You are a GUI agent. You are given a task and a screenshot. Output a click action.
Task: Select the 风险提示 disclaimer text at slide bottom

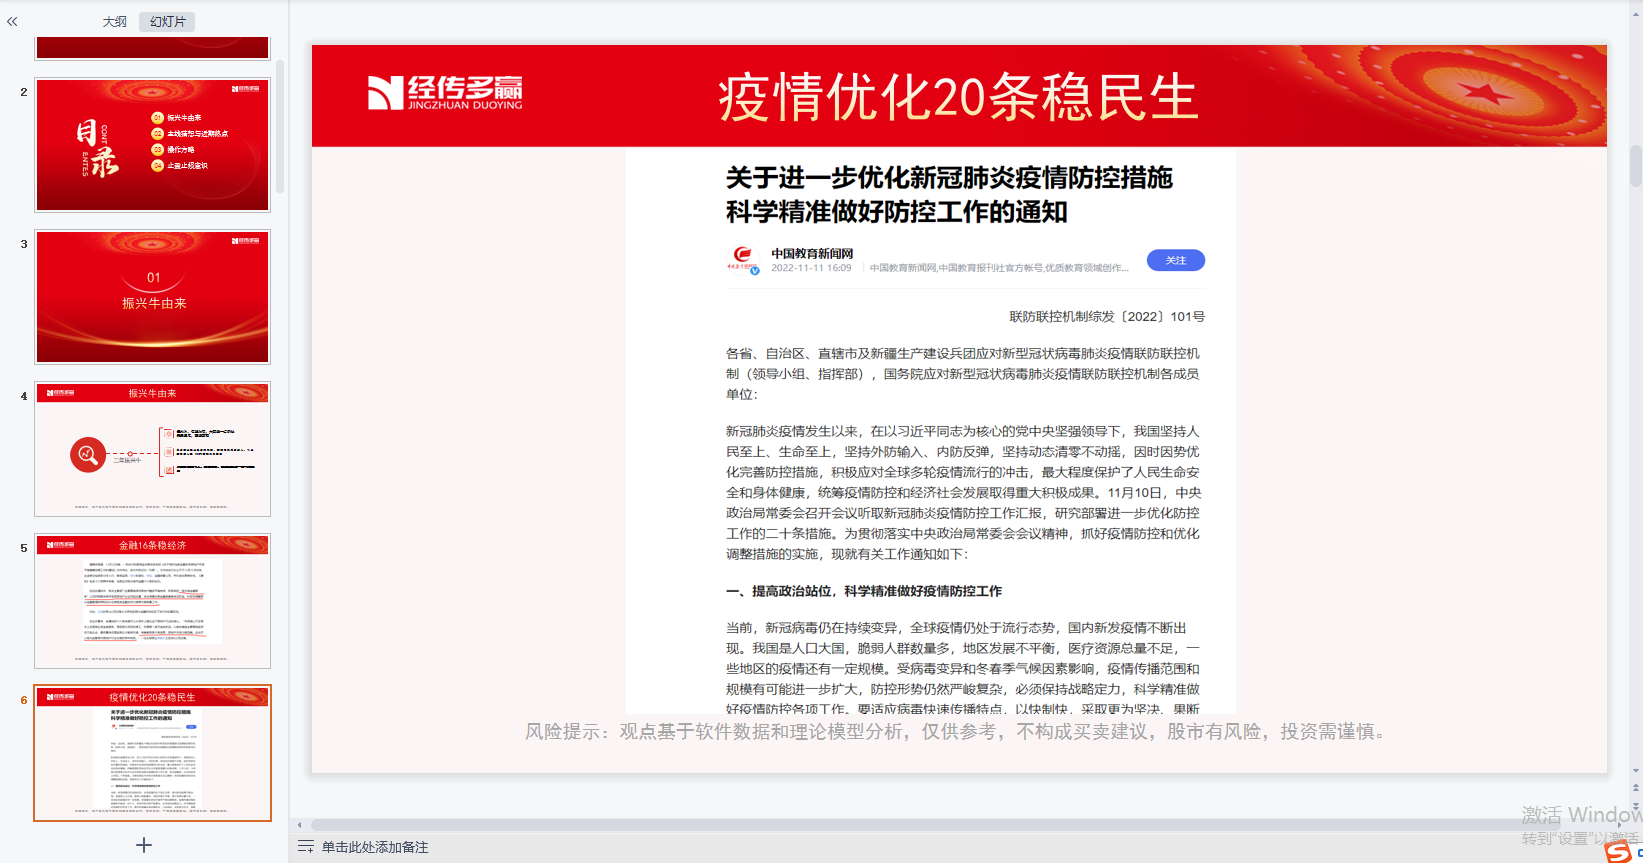tap(958, 731)
